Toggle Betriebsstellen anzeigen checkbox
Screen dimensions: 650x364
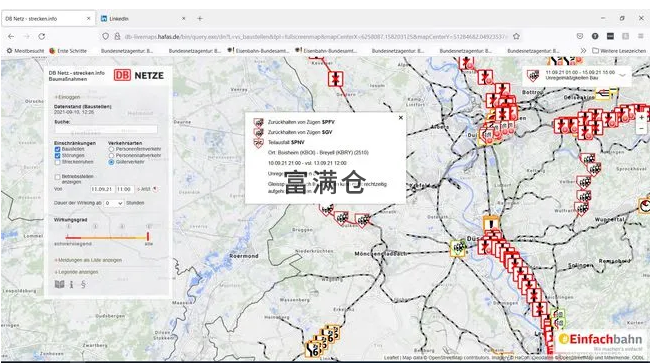click(57, 177)
